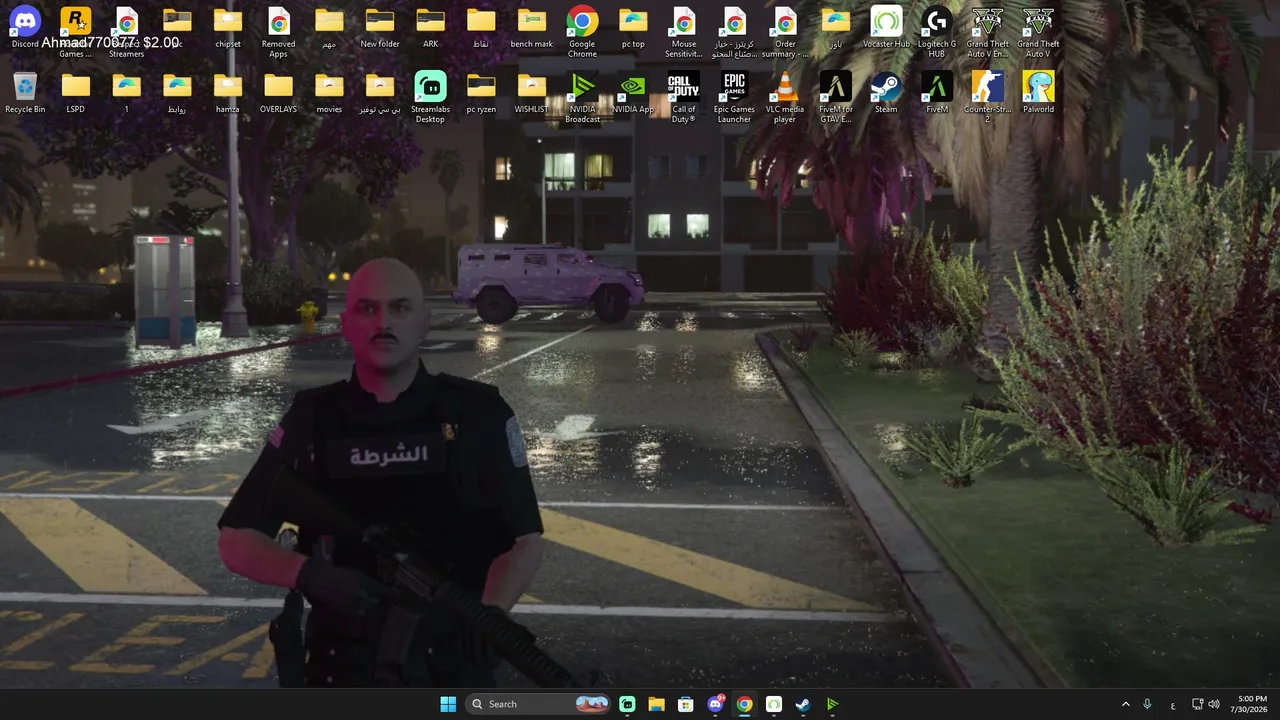Open Streamlabs from the taskbar
Image resolution: width=1280 pixels, height=720 pixels.
[627, 704]
